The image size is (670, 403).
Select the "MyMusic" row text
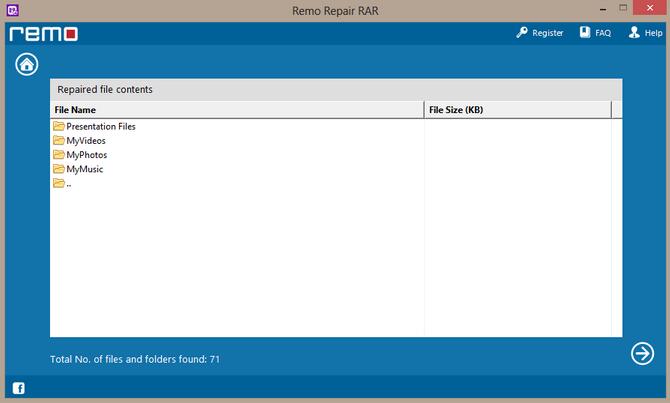click(85, 169)
